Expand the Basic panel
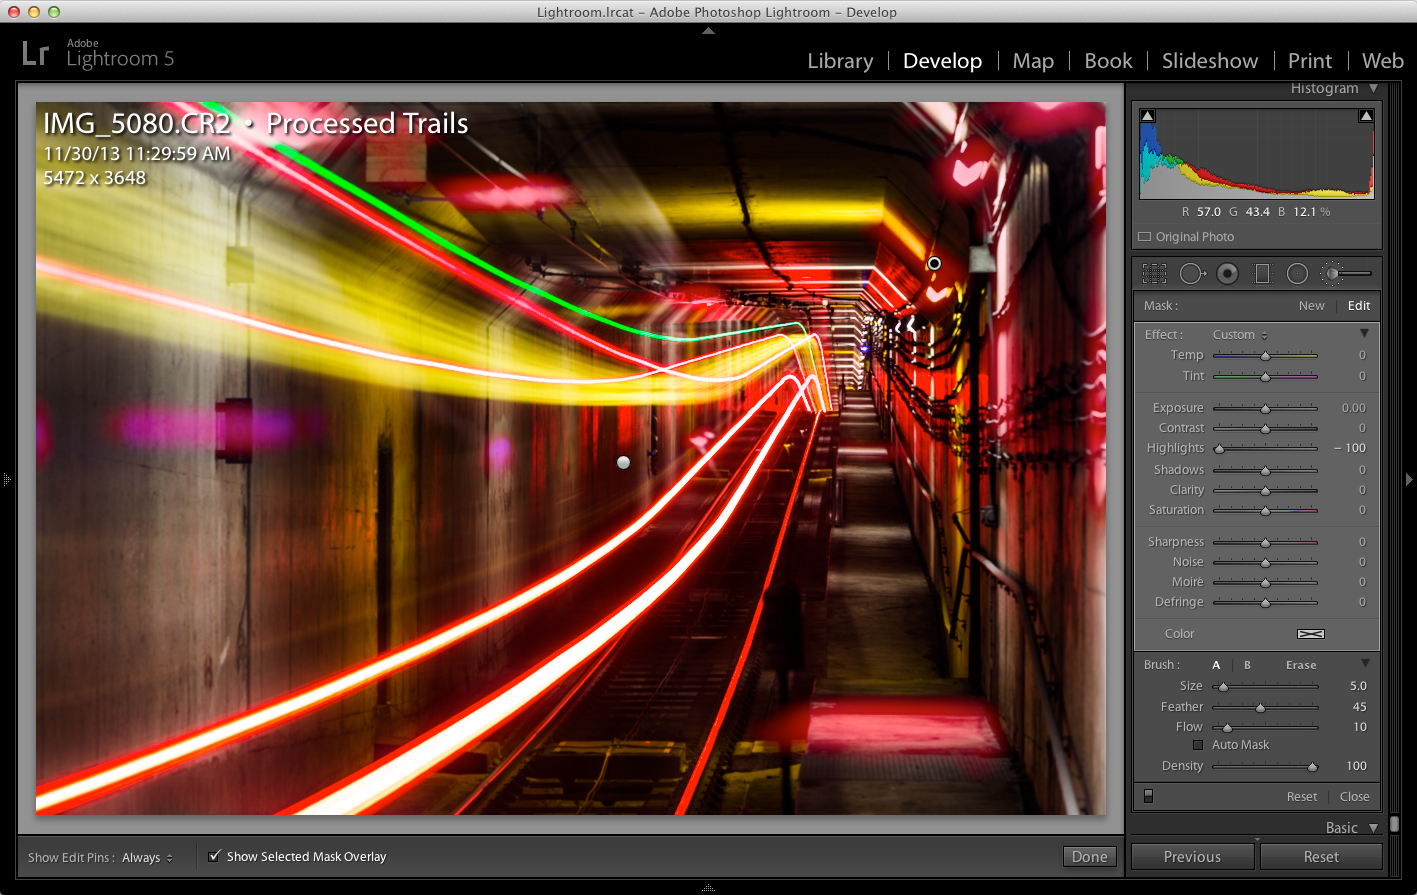 coord(1374,828)
